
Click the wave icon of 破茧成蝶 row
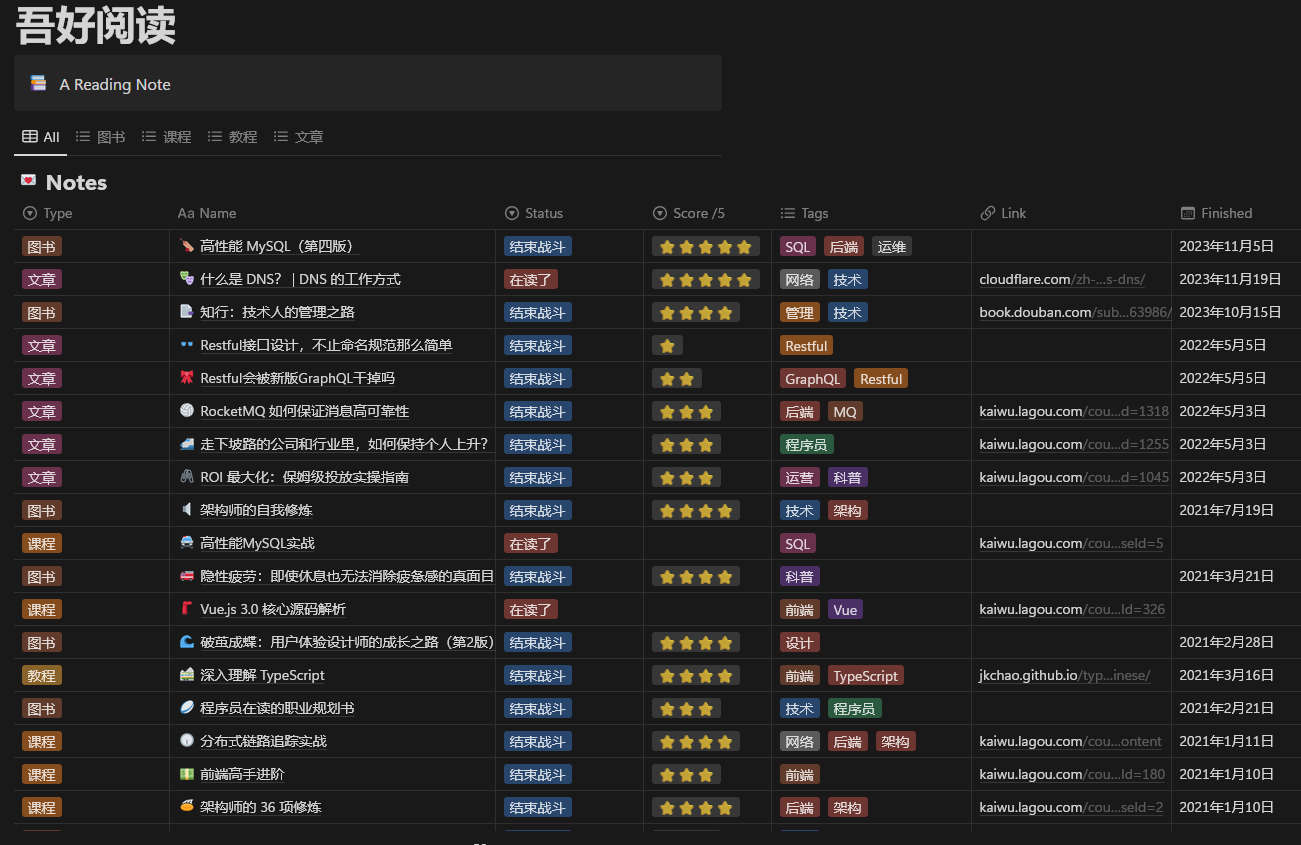pyautogui.click(x=186, y=642)
